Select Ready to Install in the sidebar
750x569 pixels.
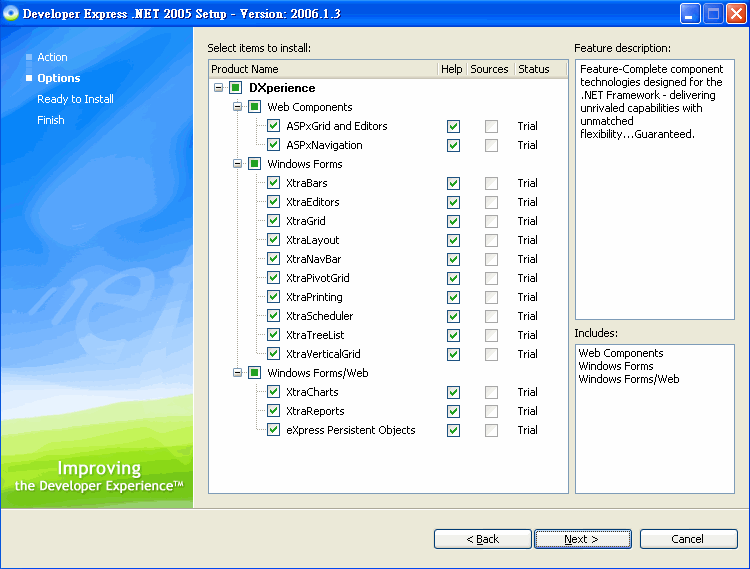[75, 99]
